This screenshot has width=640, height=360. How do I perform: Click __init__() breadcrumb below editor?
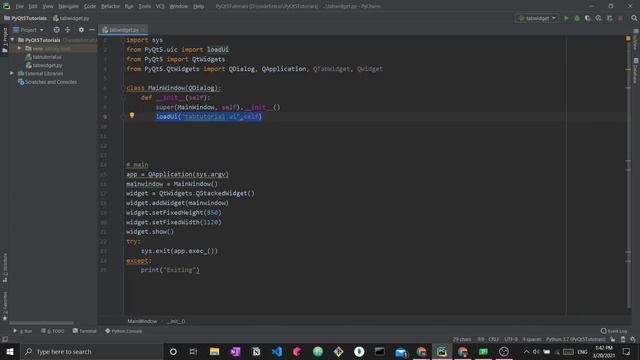(176, 321)
